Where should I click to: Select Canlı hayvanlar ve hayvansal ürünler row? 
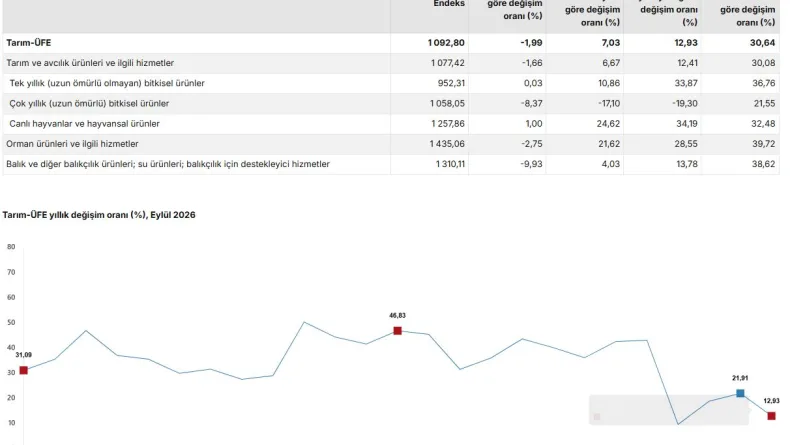pos(391,124)
